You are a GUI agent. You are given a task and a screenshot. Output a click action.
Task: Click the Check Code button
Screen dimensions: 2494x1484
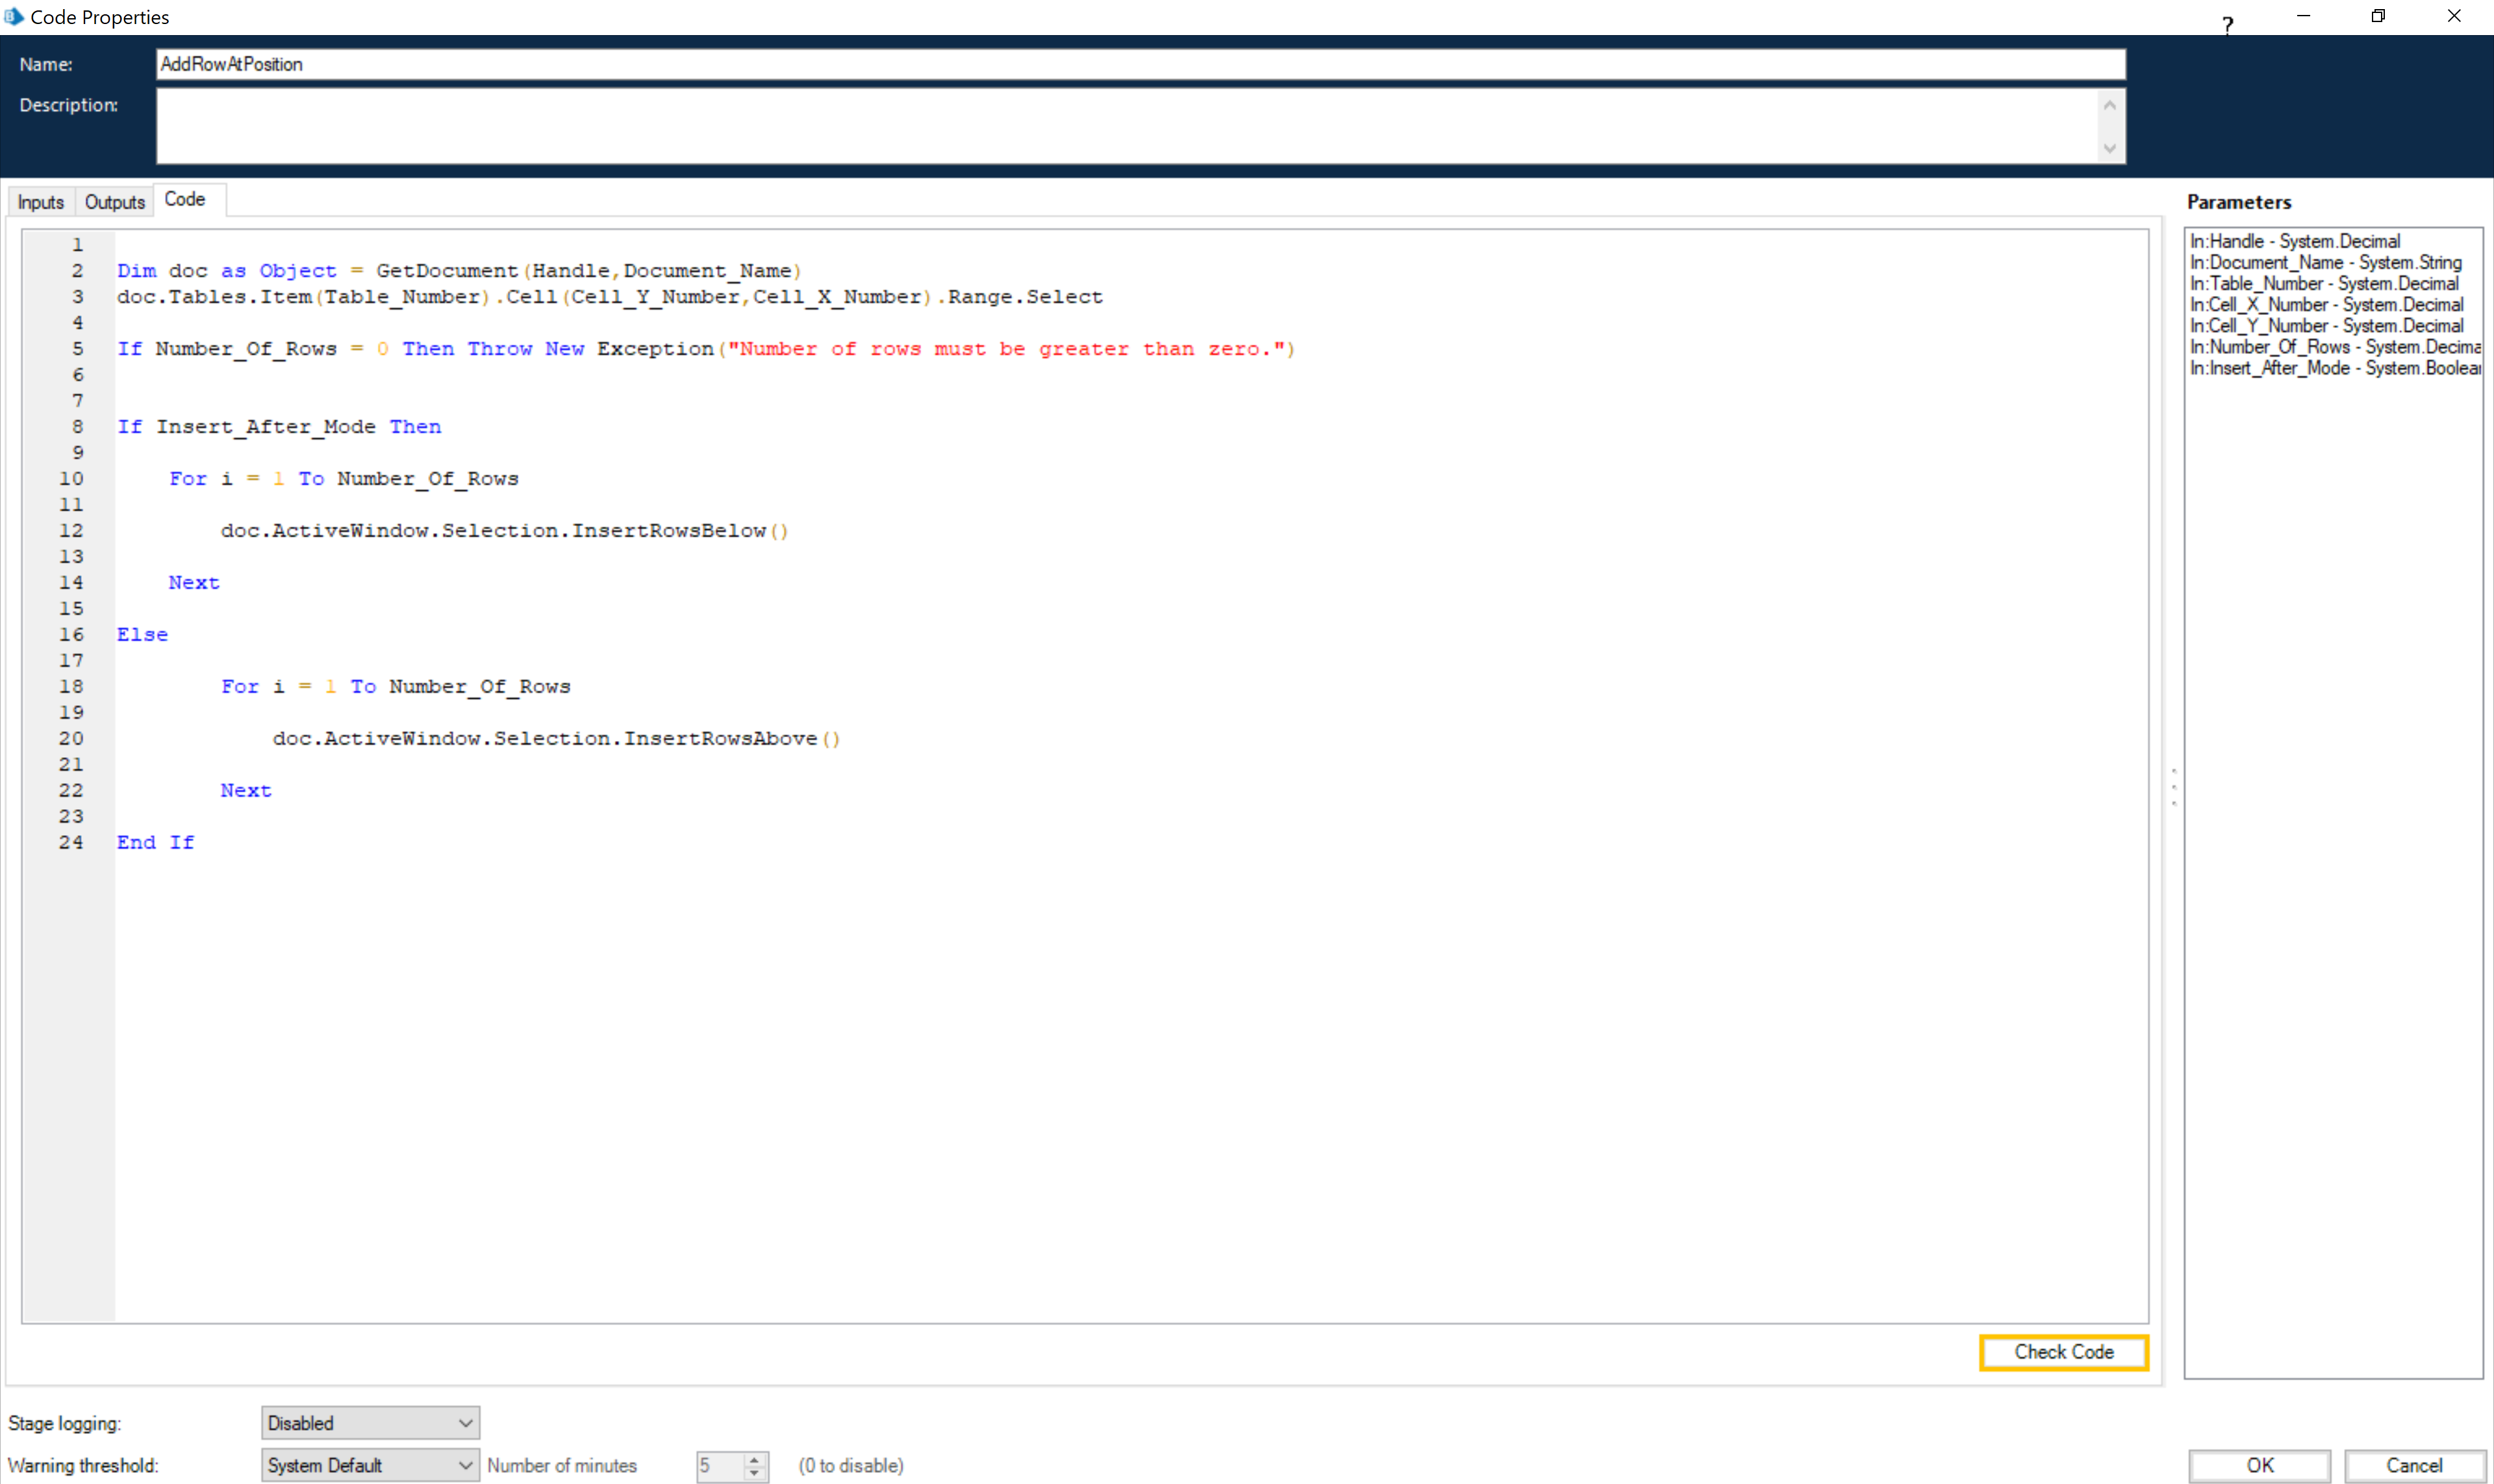(2063, 1352)
